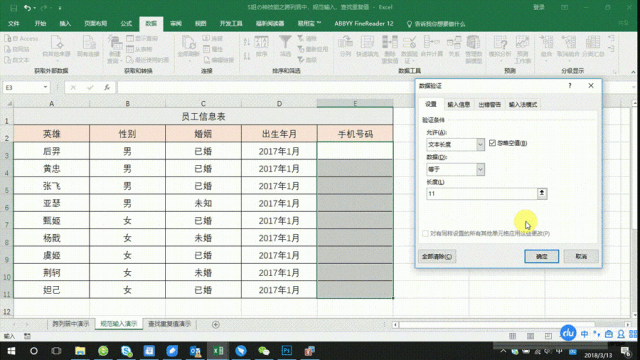This screenshot has width=640, height=360.
Task: Click the 预测工作表 Forecast Sheet icon
Action: point(522,49)
